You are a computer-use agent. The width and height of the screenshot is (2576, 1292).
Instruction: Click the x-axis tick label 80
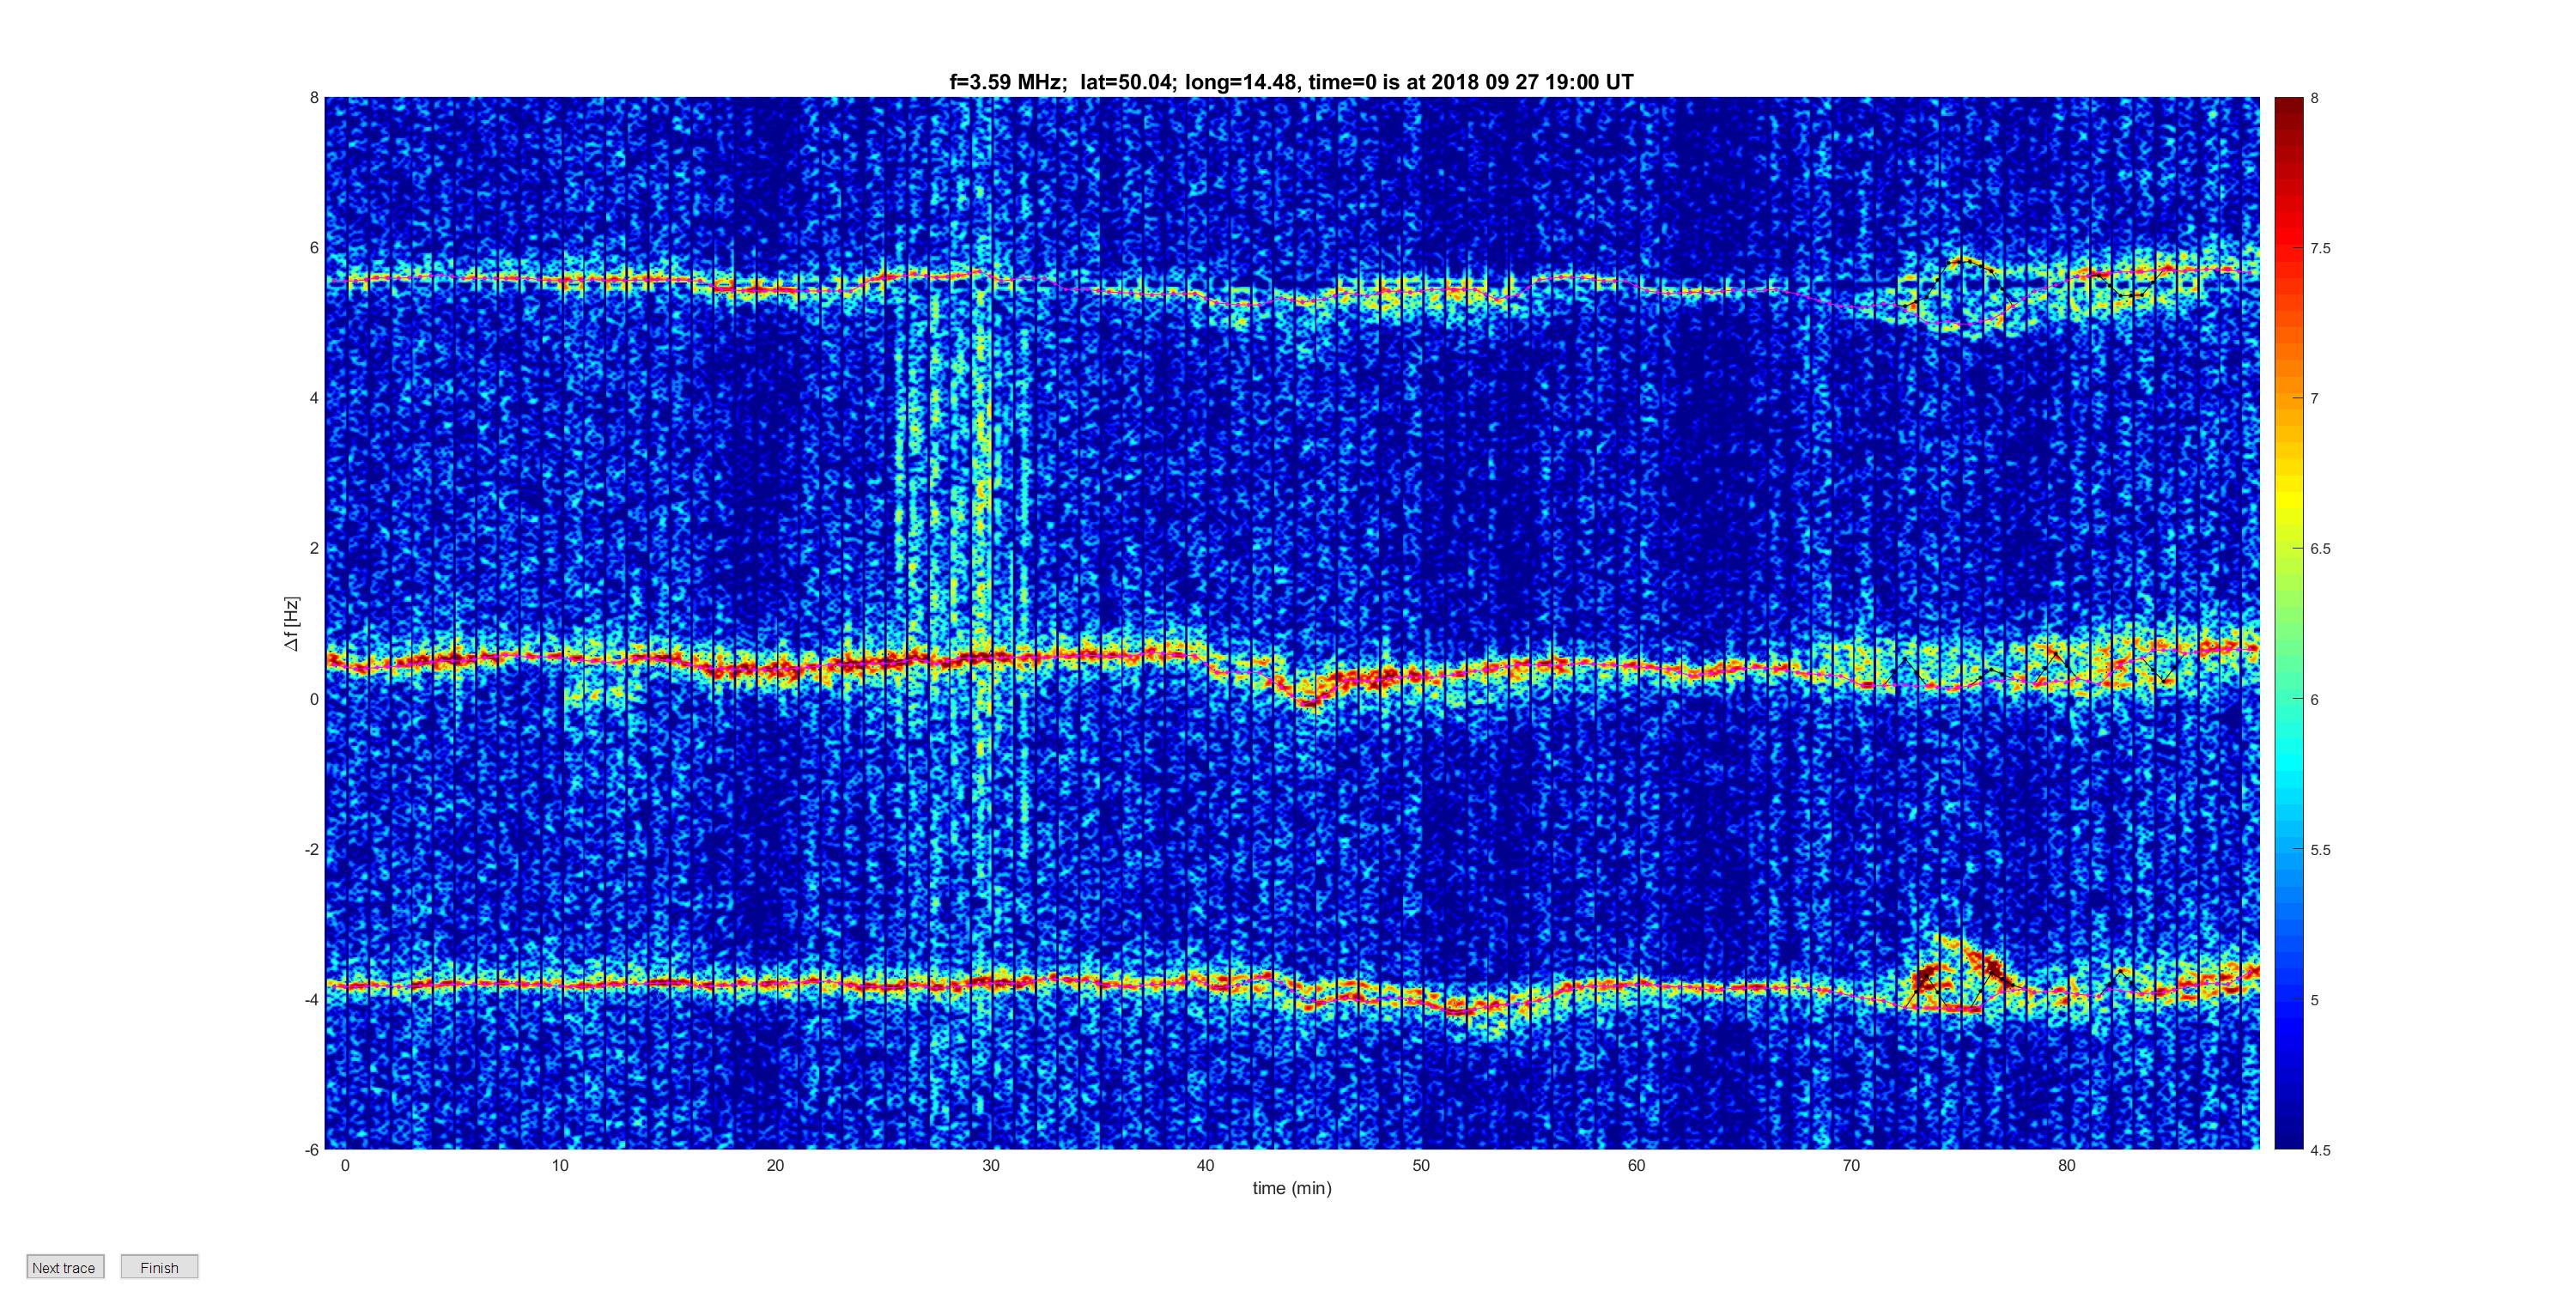pos(2066,1165)
